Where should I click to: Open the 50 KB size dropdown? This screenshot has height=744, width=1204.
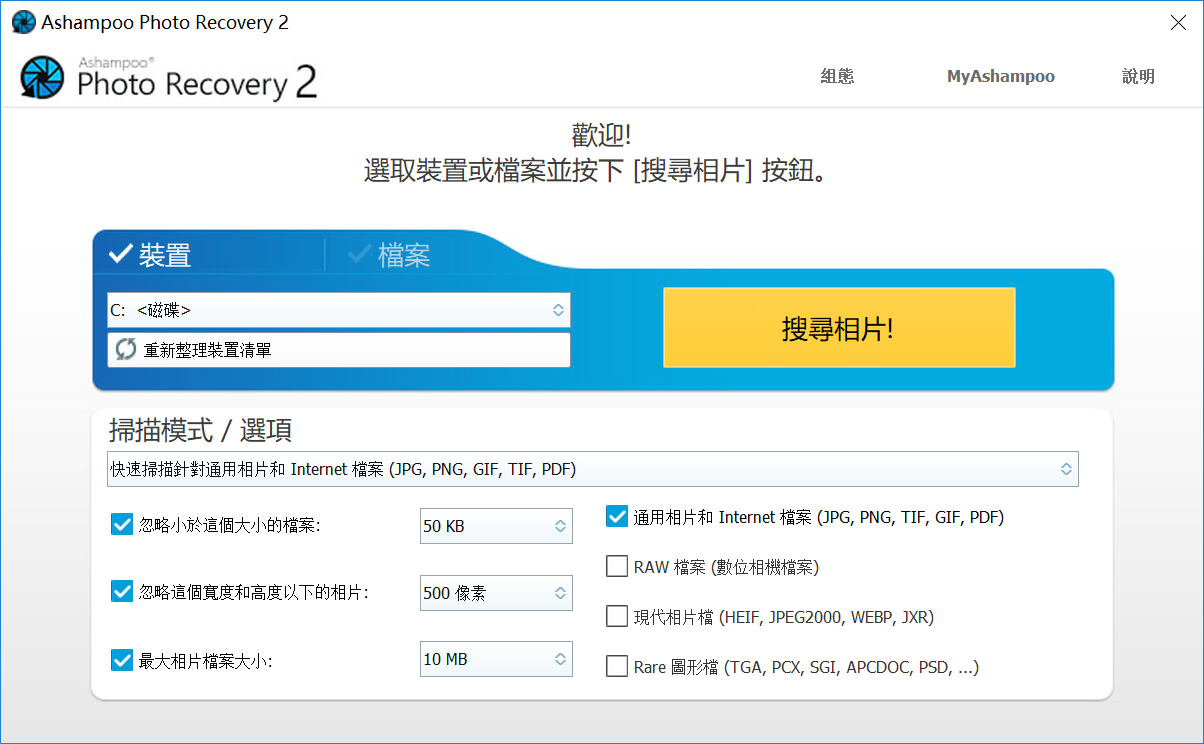pos(496,525)
